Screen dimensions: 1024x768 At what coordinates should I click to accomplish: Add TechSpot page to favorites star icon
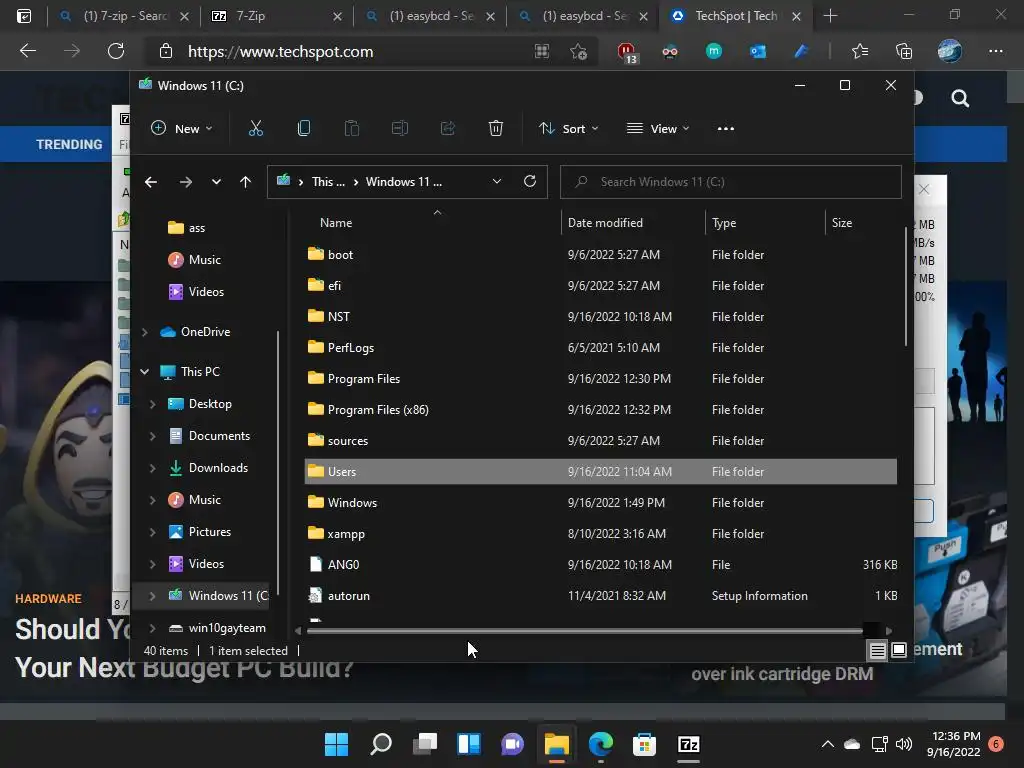(x=578, y=52)
